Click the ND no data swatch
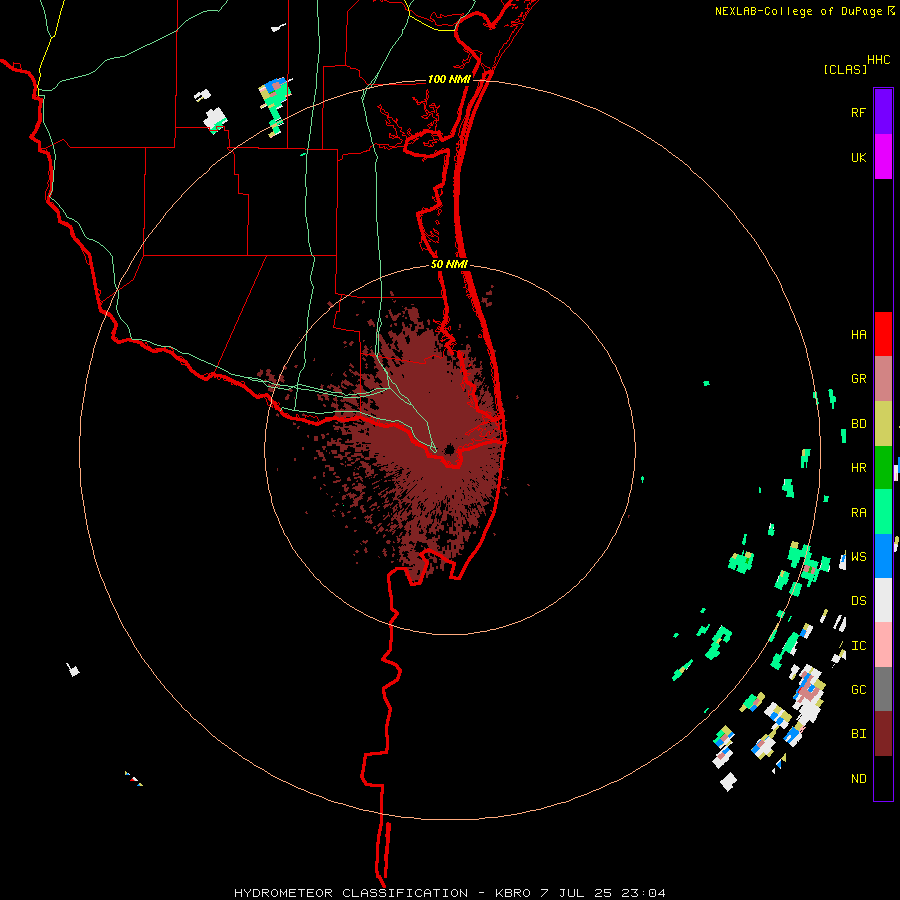 point(883,778)
